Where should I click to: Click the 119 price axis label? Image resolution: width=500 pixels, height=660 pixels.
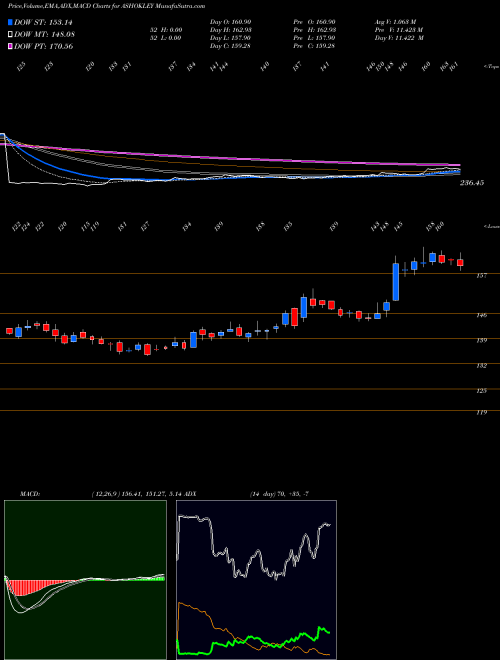(x=482, y=412)
